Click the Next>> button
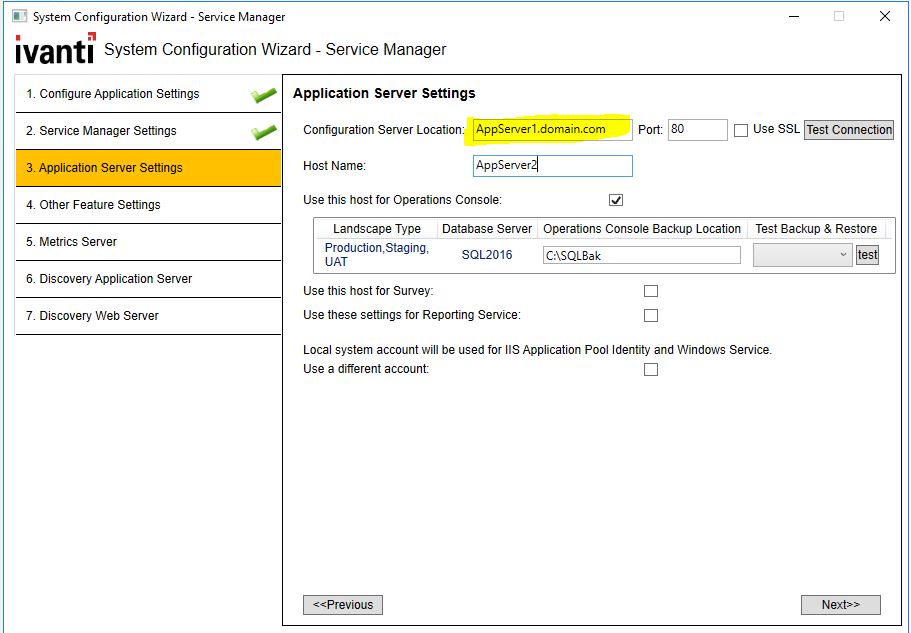This screenshot has height=633, width=911. tap(840, 605)
